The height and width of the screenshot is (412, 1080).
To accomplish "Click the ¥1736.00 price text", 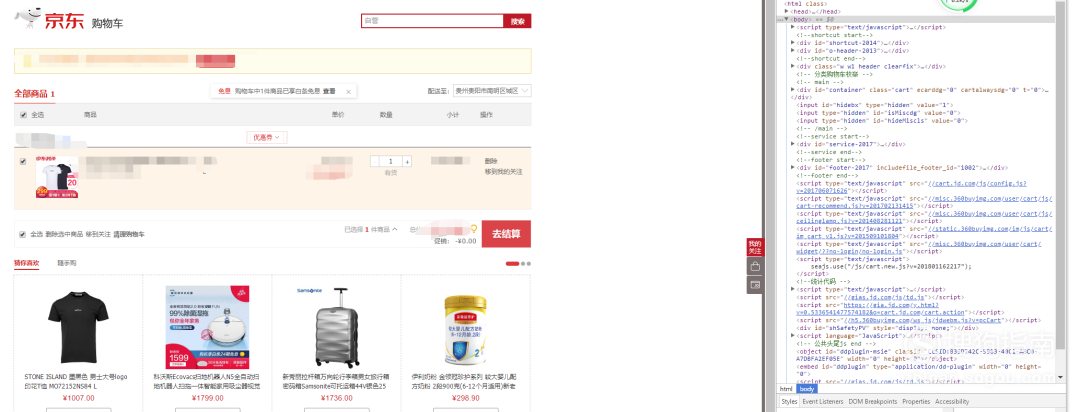I will coord(336,398).
